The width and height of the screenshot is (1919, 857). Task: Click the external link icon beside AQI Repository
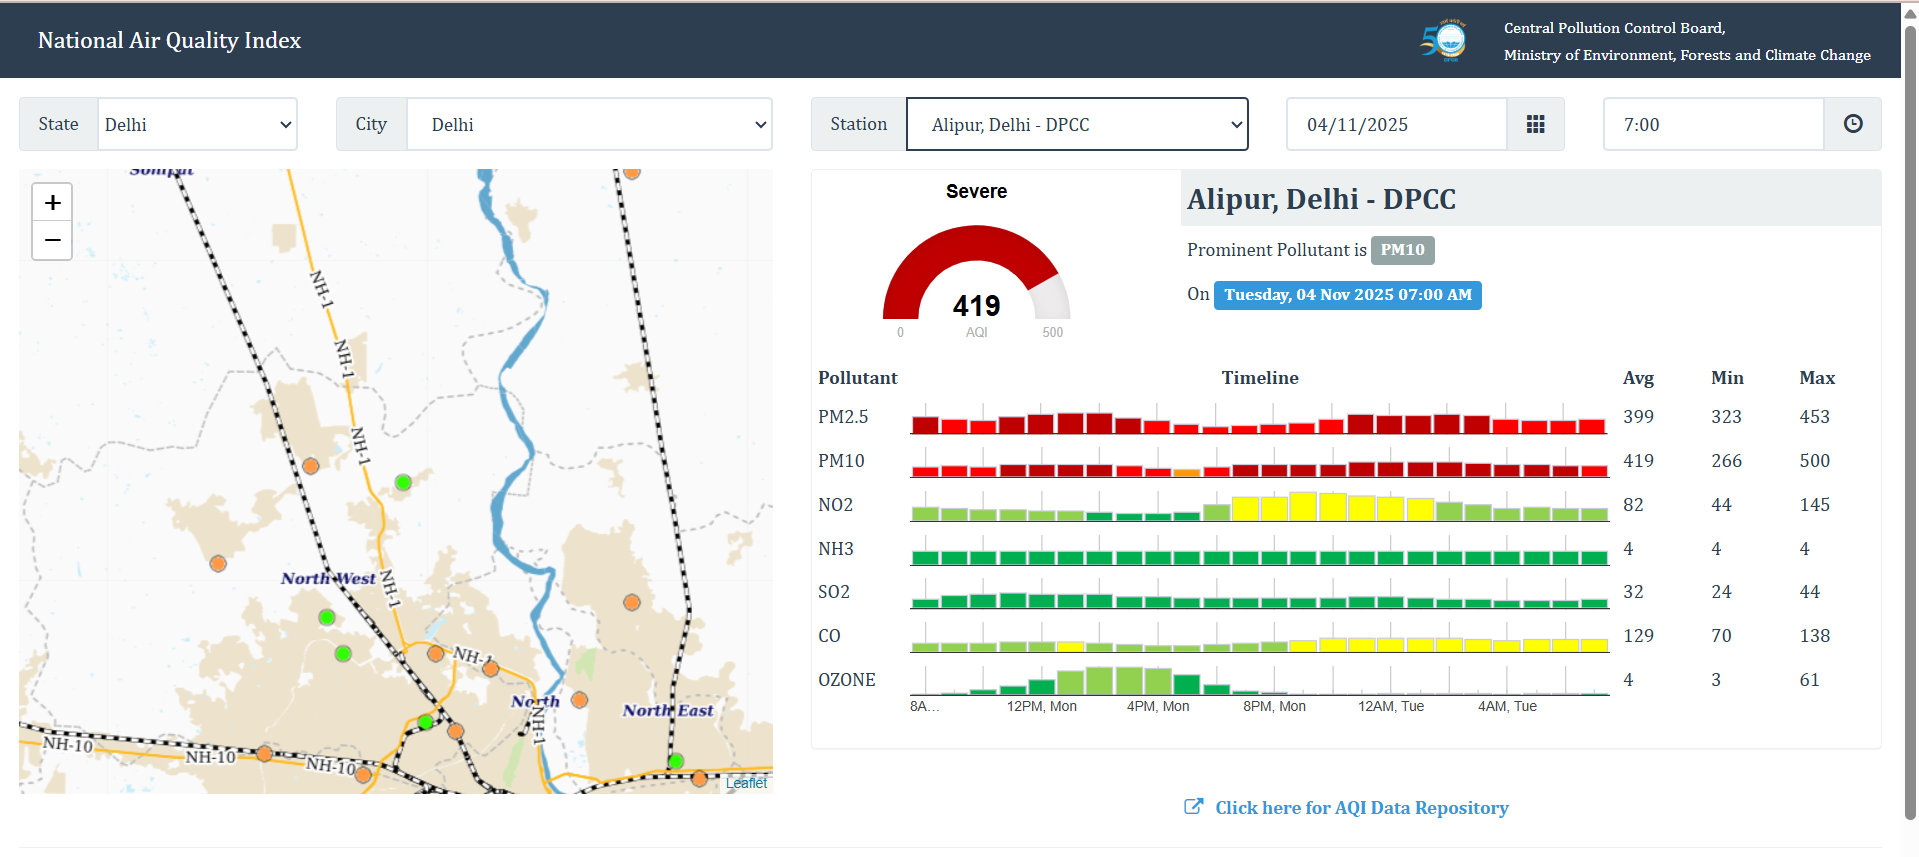pyautogui.click(x=1193, y=807)
